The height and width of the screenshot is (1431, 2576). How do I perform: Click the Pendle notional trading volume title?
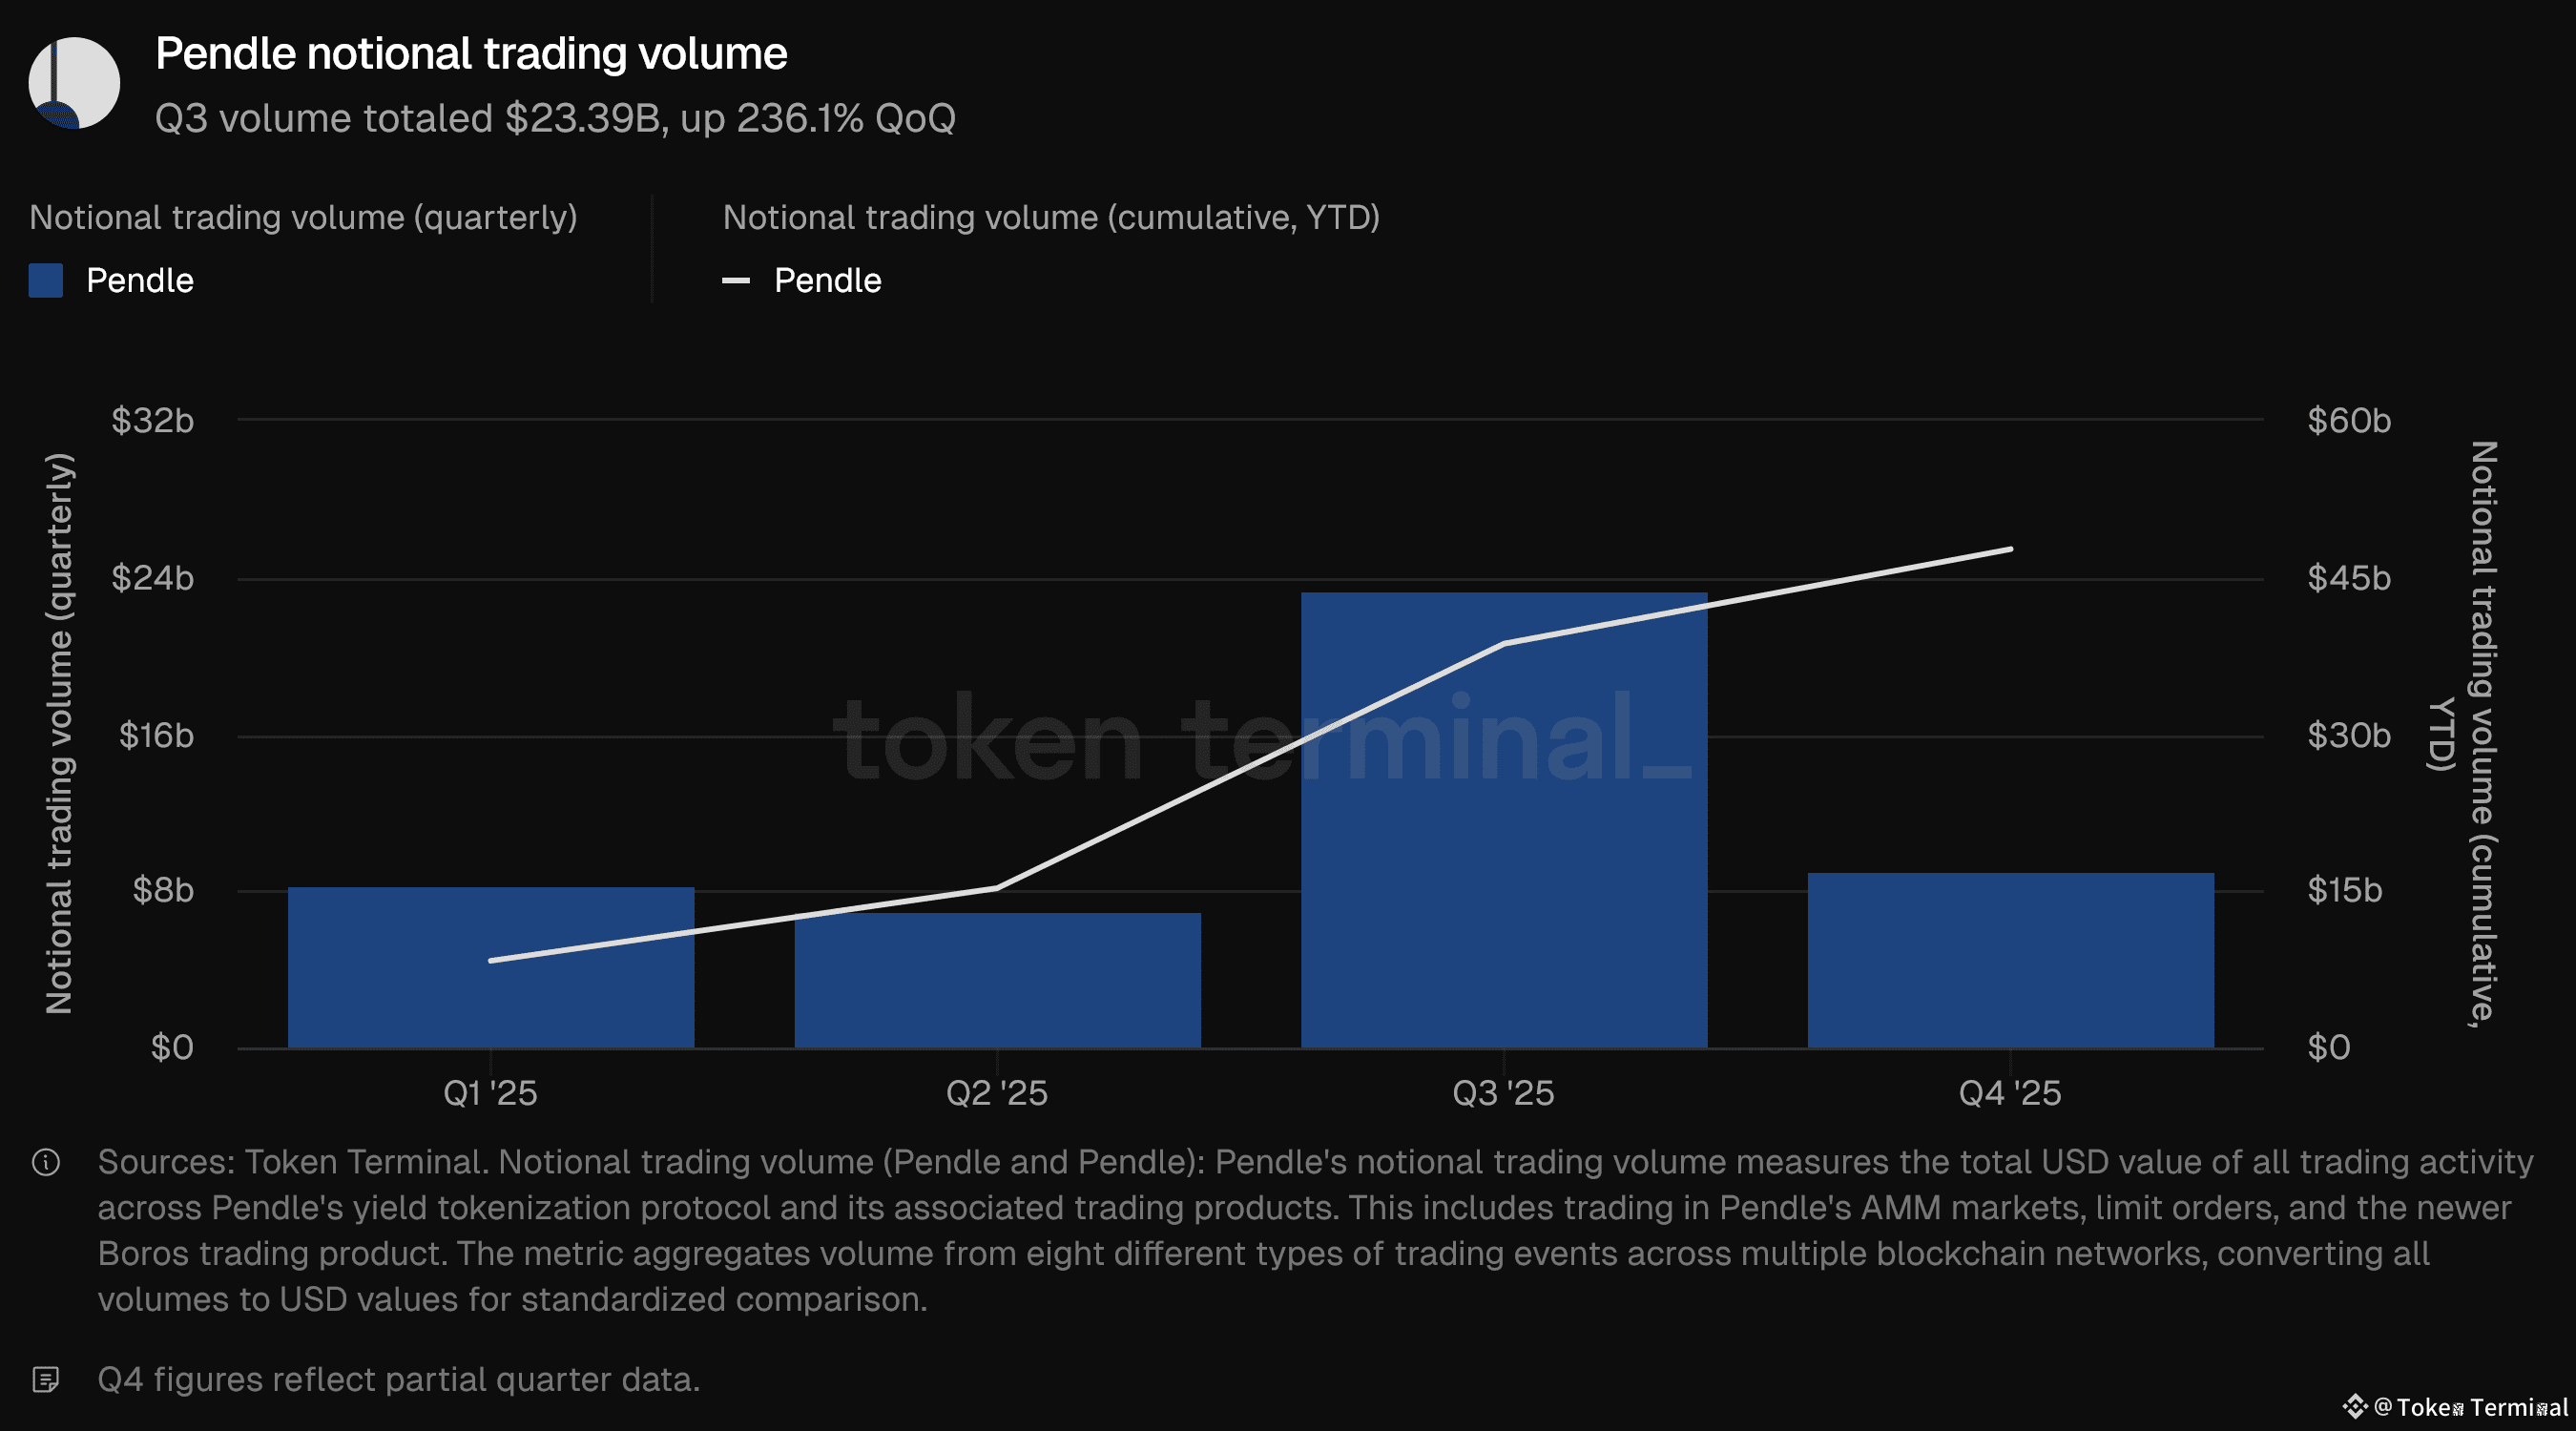(471, 54)
